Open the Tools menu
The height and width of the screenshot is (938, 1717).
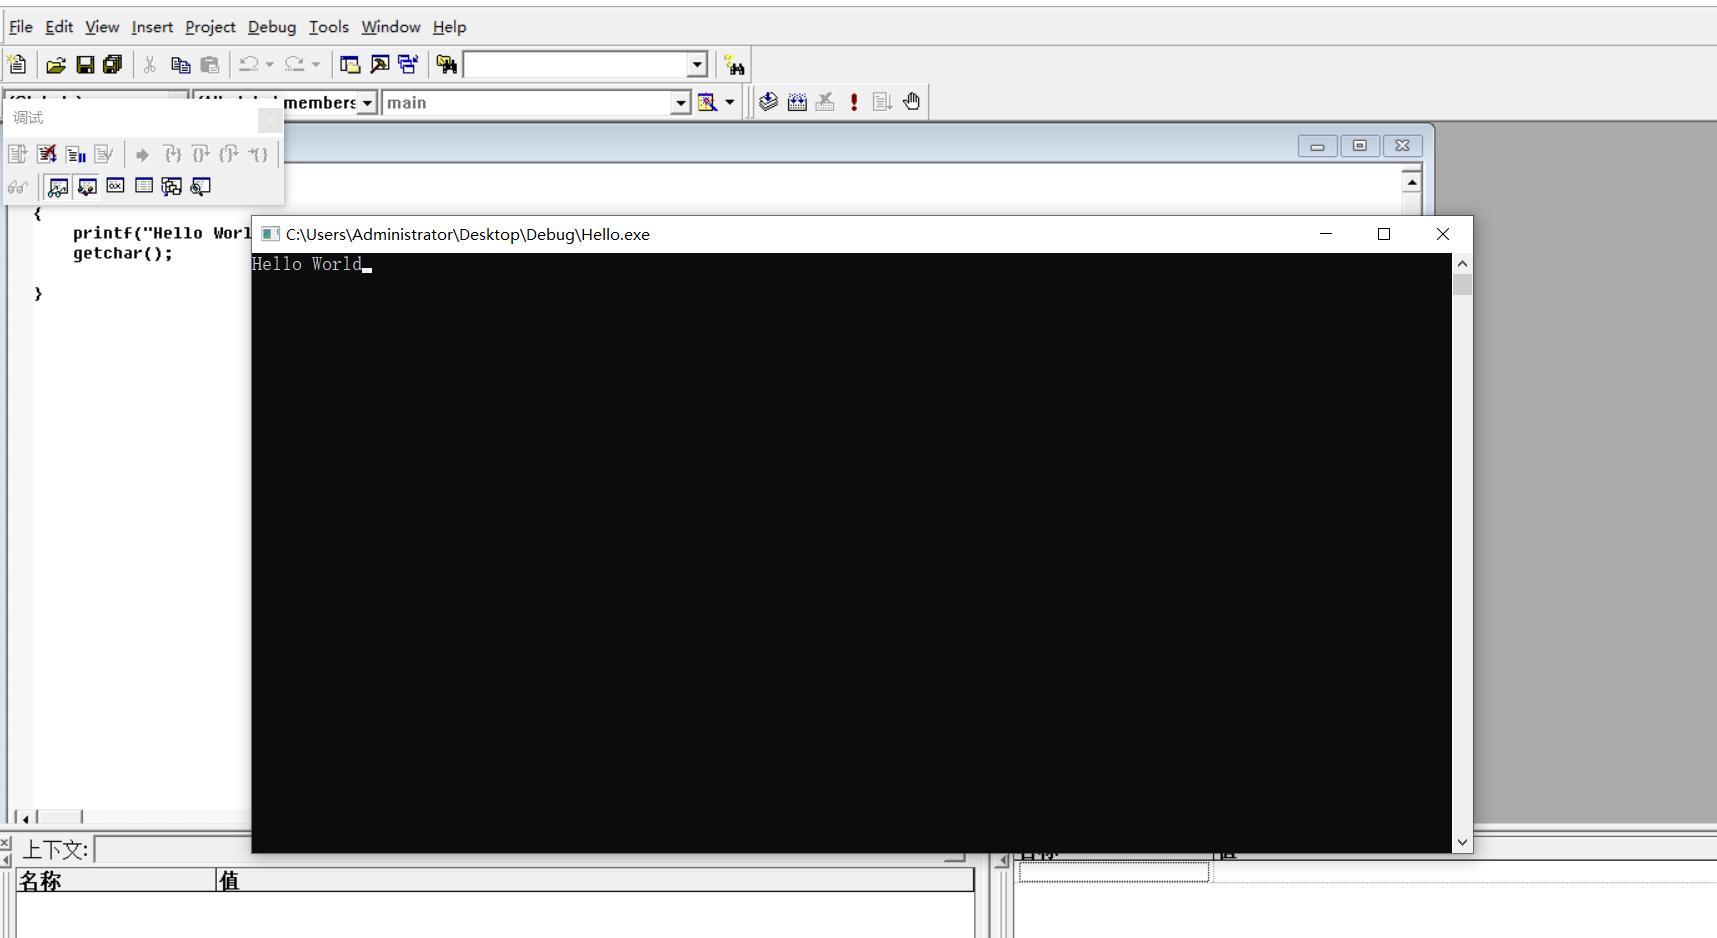329,27
